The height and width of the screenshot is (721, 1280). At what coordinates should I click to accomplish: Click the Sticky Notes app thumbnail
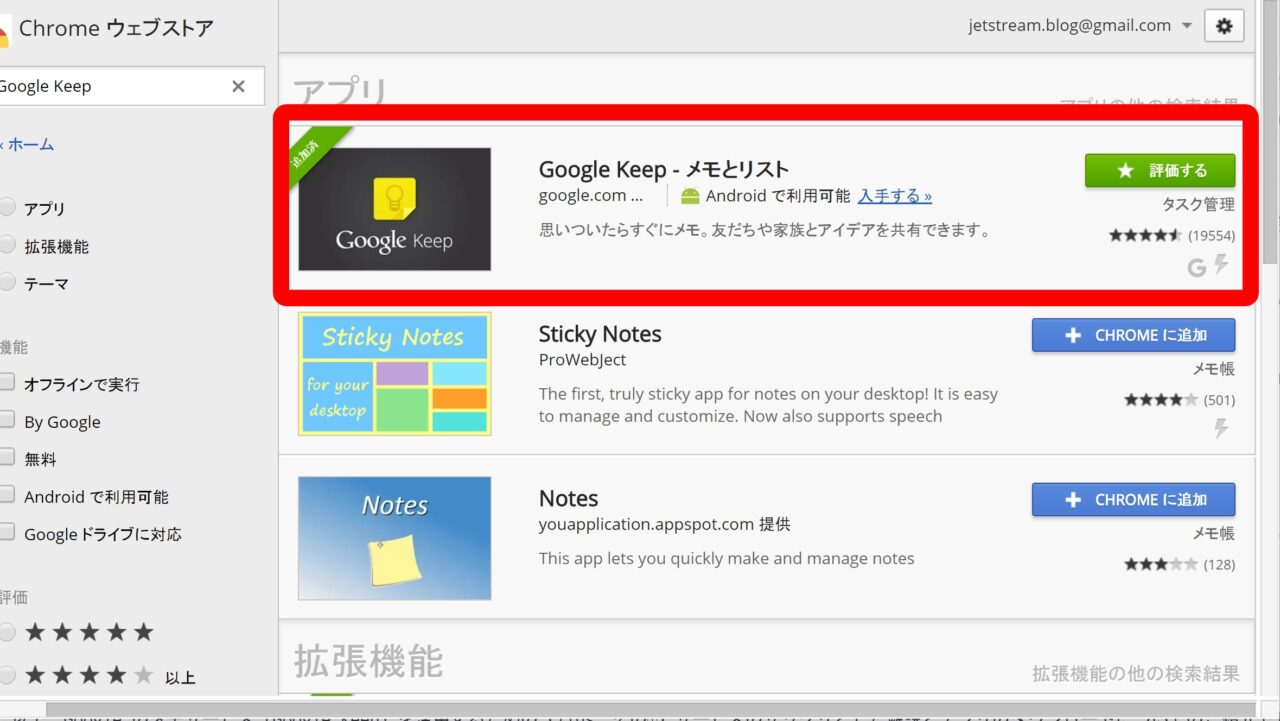(394, 374)
